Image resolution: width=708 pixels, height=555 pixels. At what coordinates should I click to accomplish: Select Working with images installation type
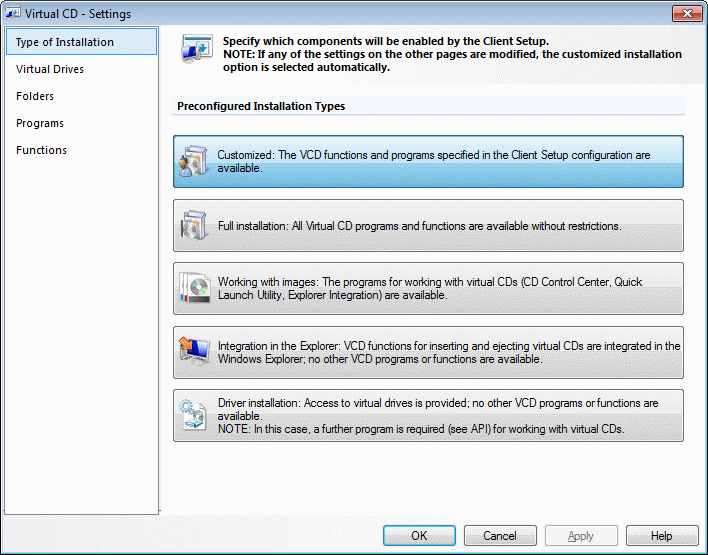(x=430, y=289)
